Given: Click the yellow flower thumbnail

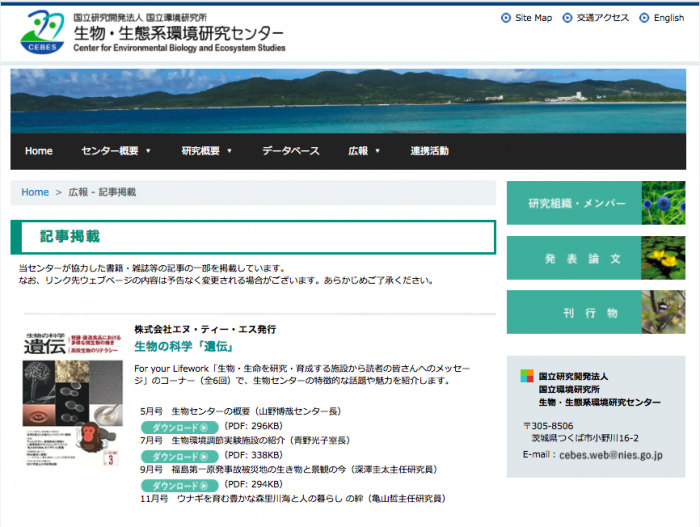Looking at the screenshot, I should (x=663, y=258).
